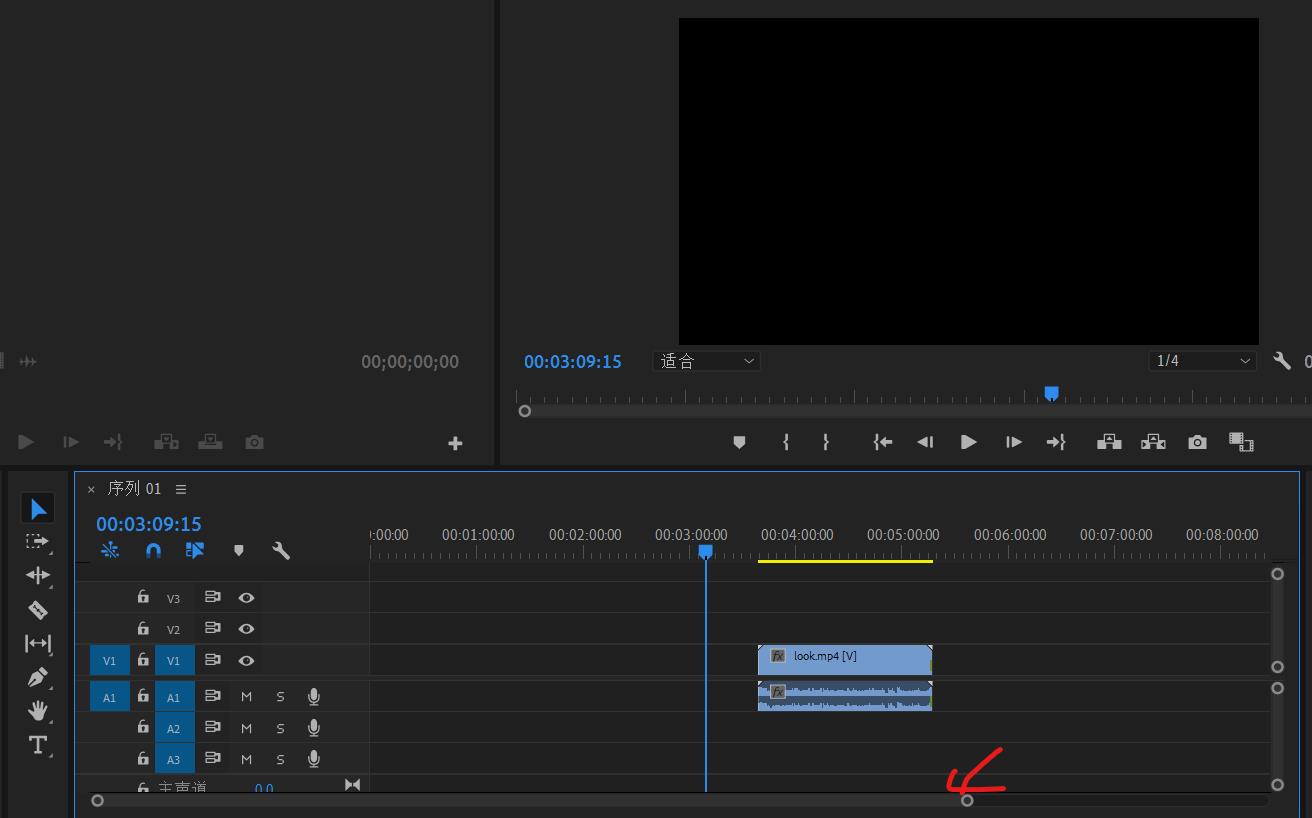Solo audio track A2

(x=280, y=728)
